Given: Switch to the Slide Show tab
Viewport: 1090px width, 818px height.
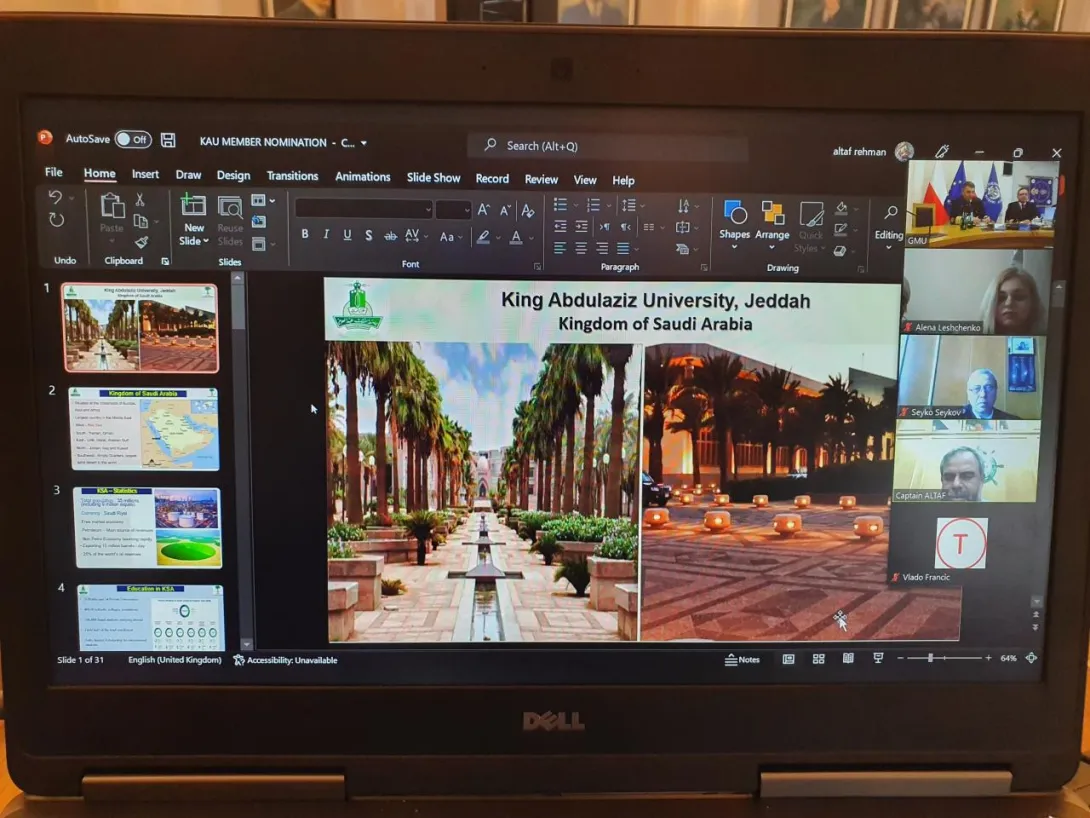Looking at the screenshot, I should pyautogui.click(x=433, y=178).
